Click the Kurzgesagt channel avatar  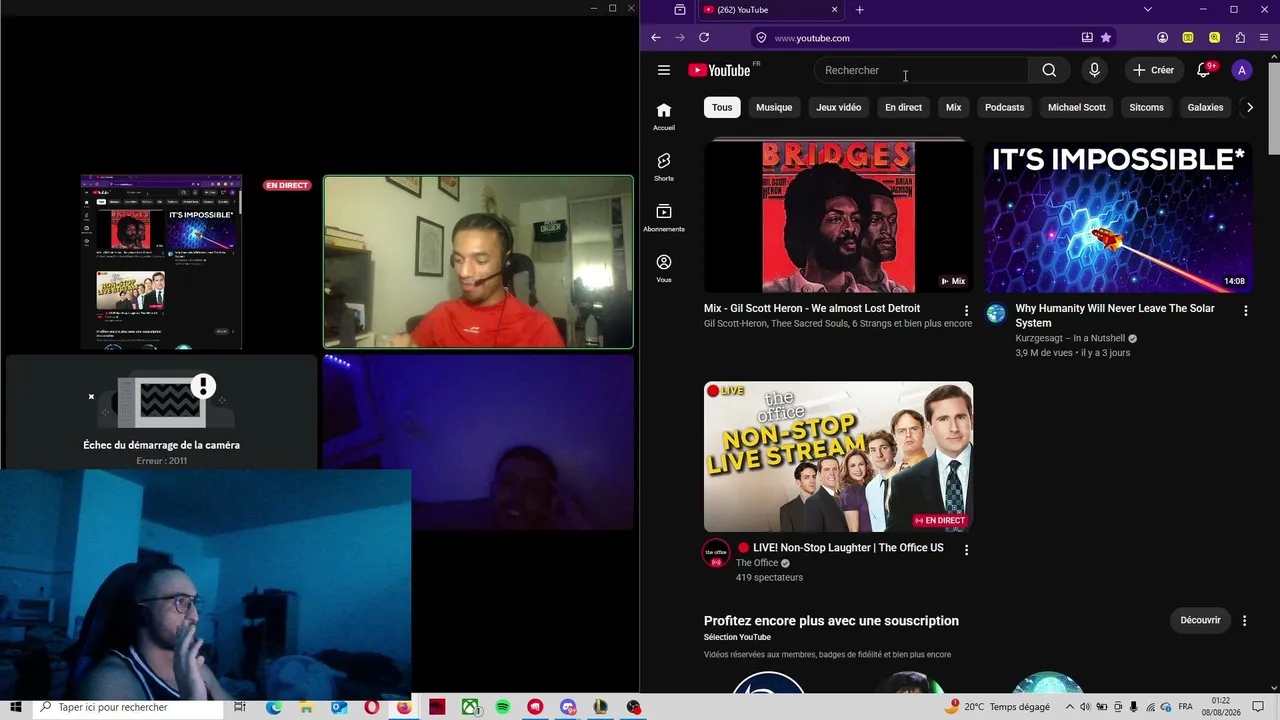point(996,314)
